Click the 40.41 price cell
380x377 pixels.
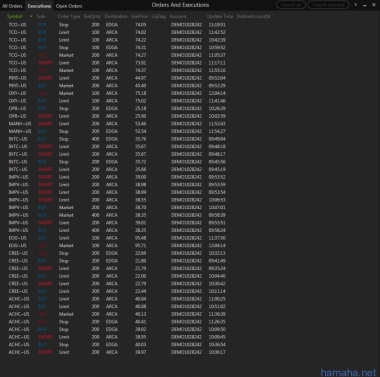click(140, 322)
